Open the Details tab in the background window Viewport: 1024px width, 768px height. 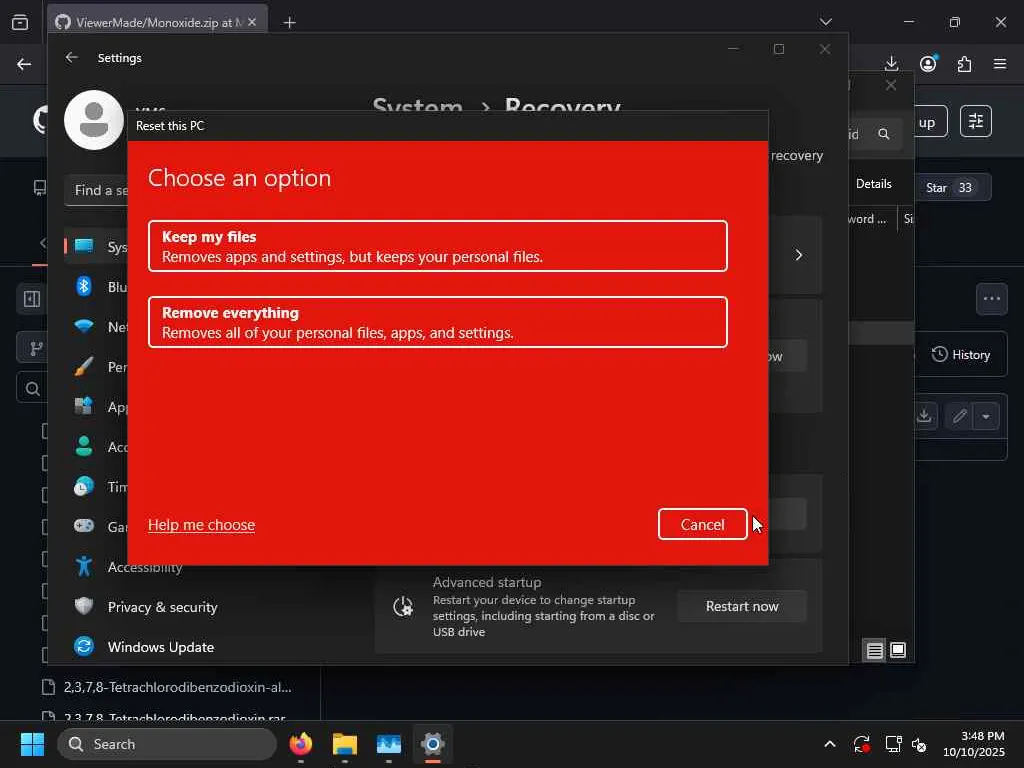(x=873, y=184)
